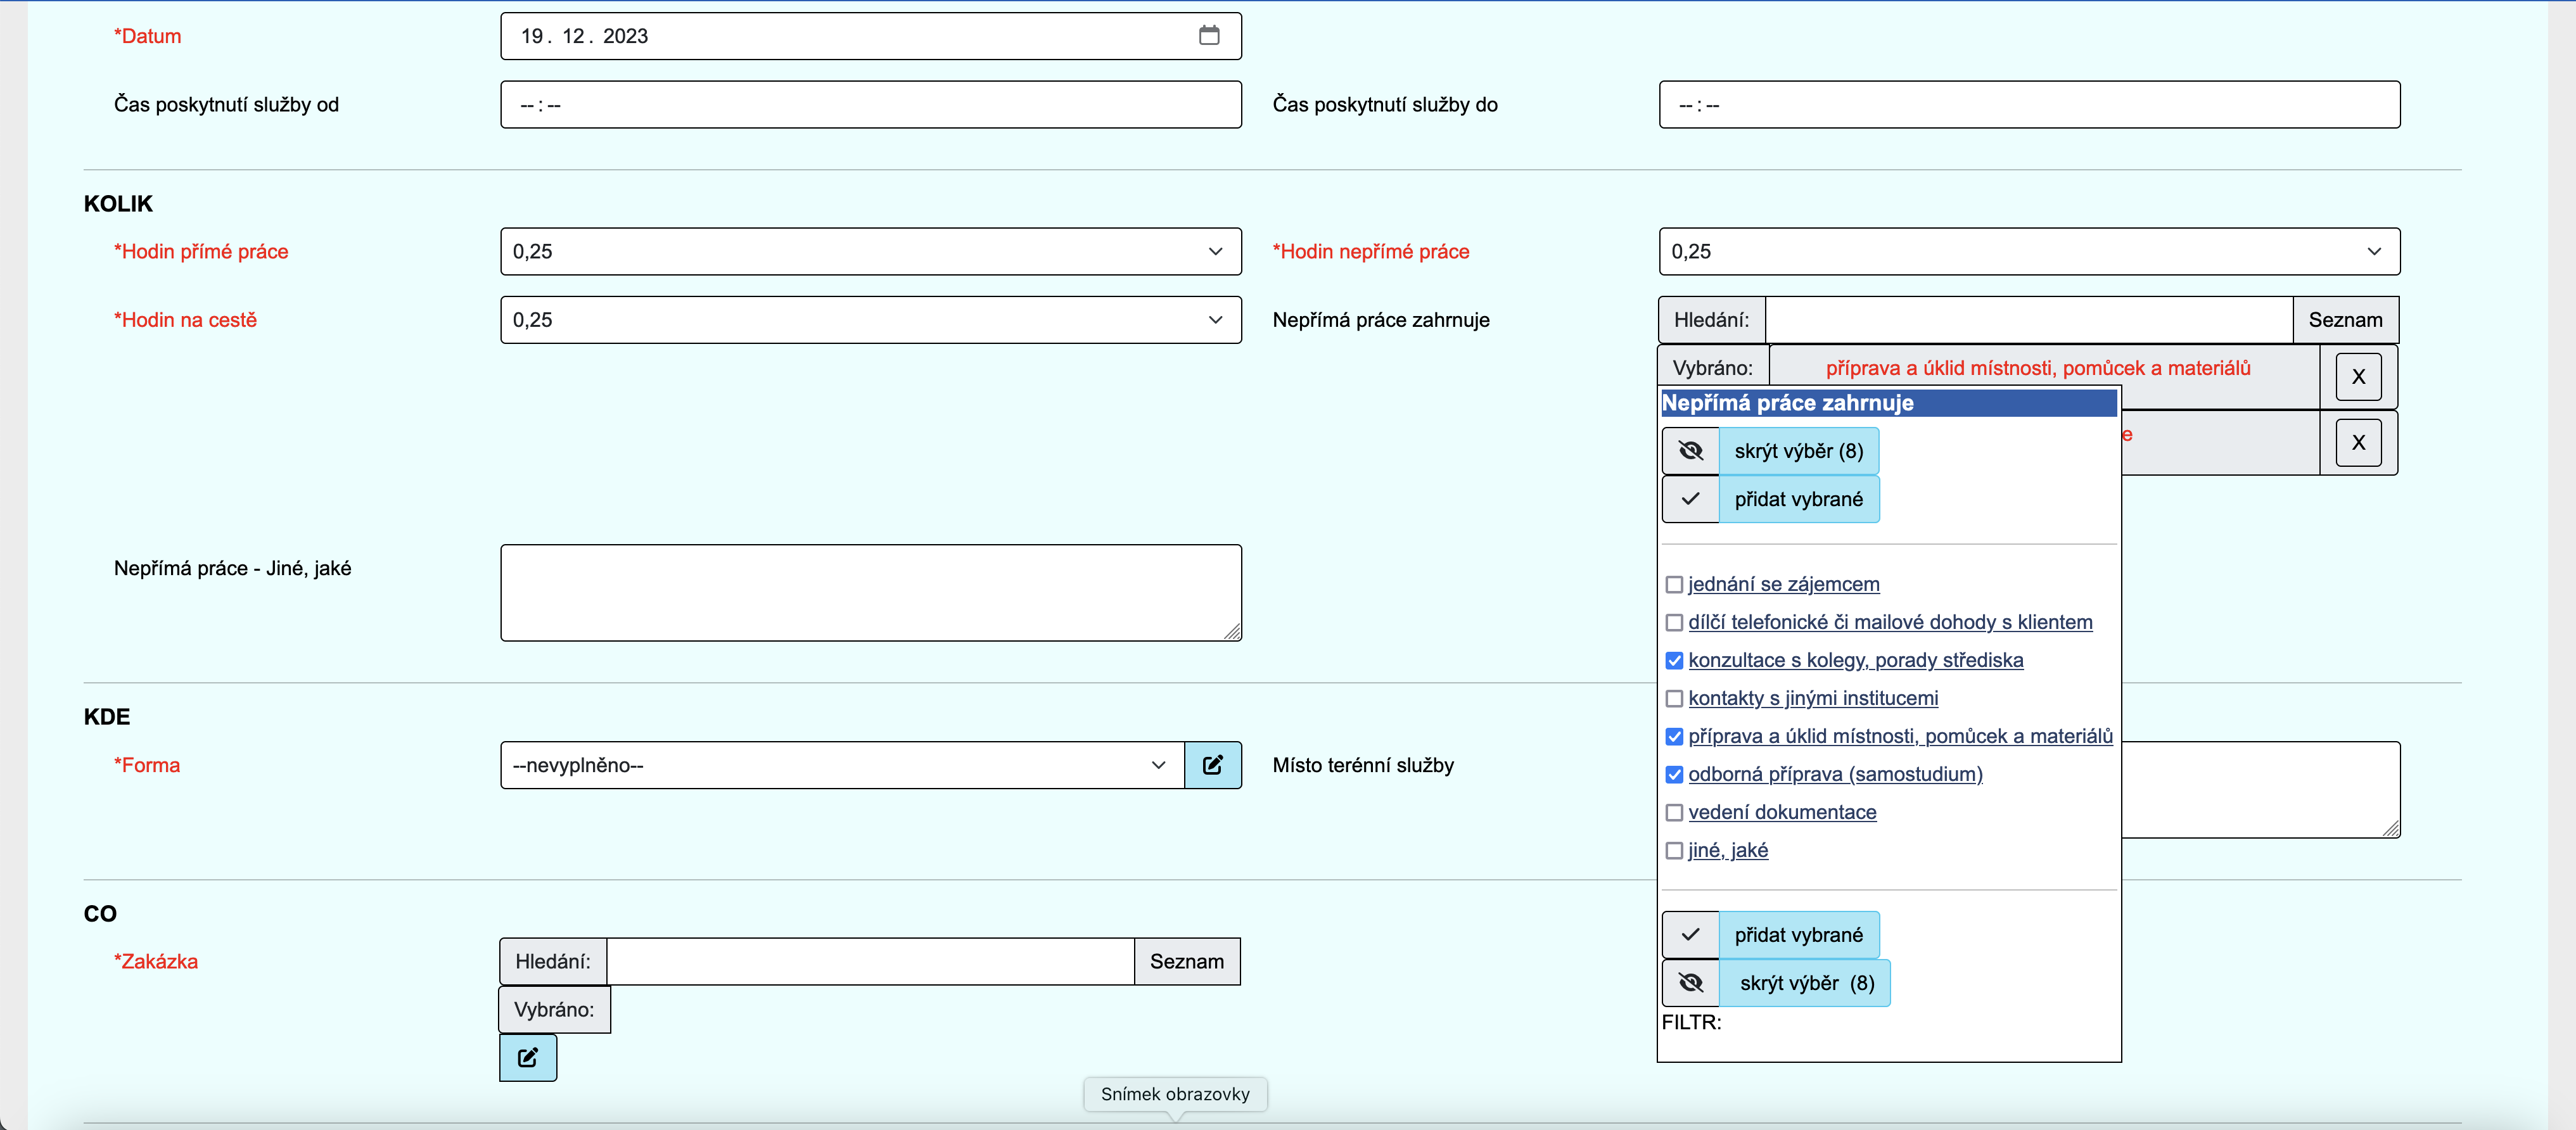Click the Nepřímá práce - Jiné, jaké textarea
Image resolution: width=2576 pixels, height=1130 pixels.
click(870, 592)
